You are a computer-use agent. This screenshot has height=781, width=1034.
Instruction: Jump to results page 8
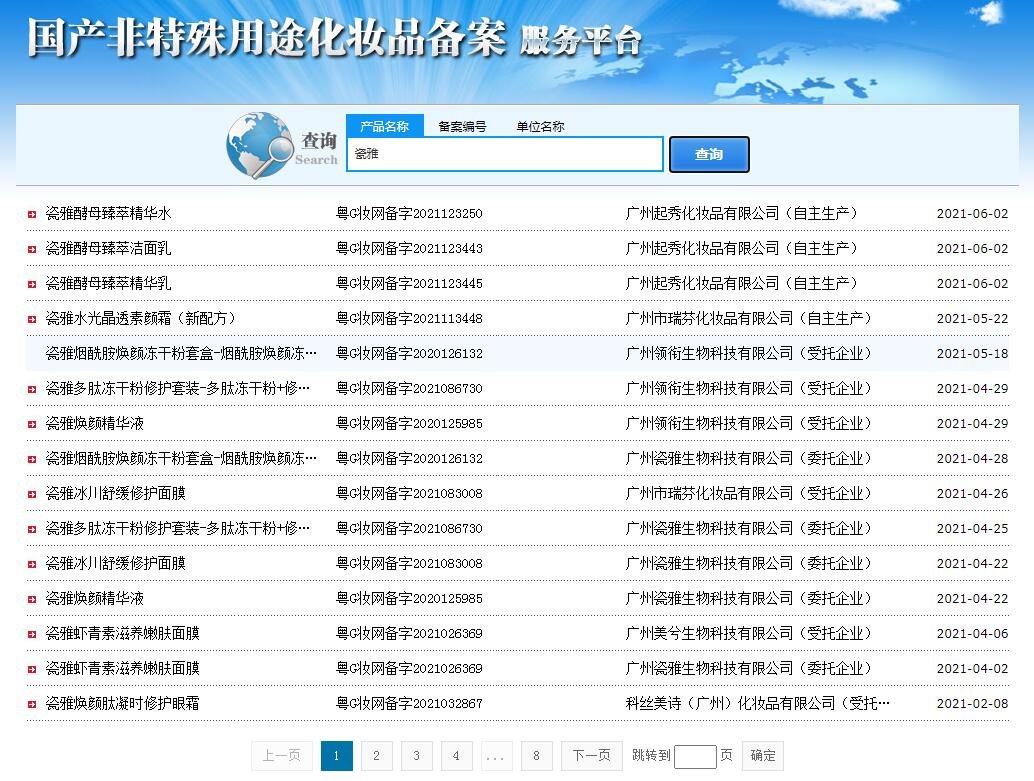pyautogui.click(x=537, y=756)
